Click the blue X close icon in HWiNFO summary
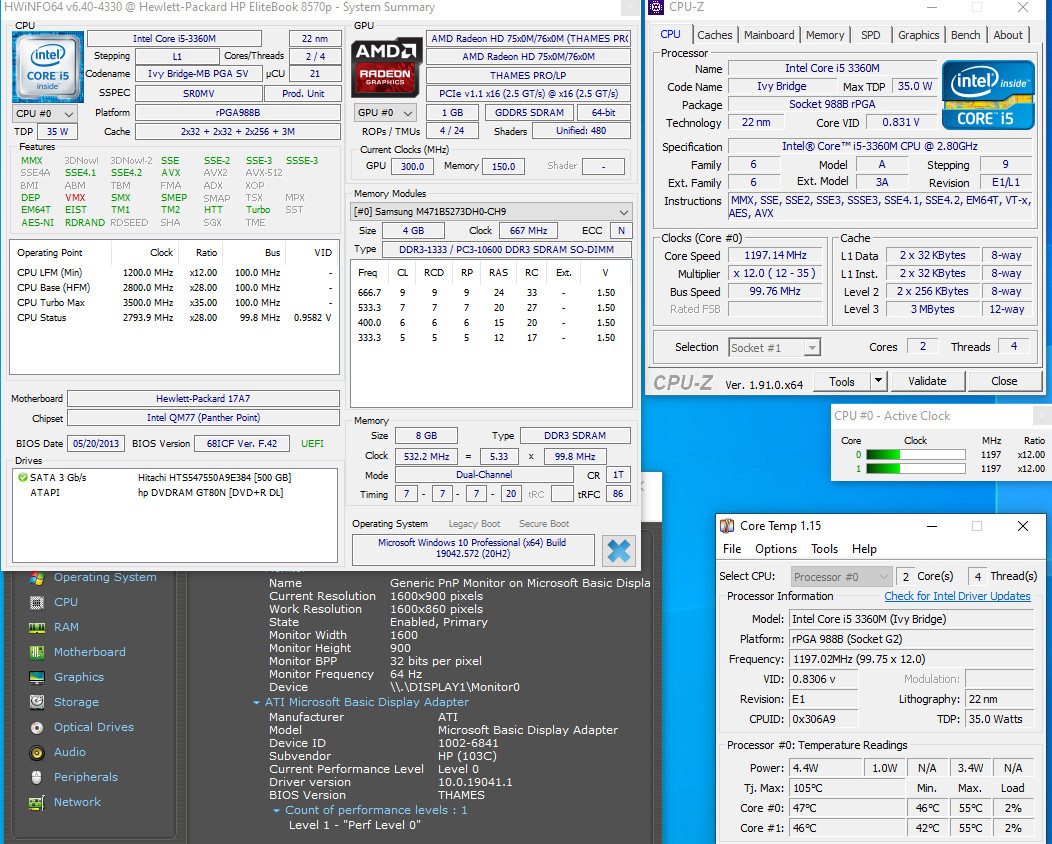Screen dimensions: 1052x844 [619, 550]
